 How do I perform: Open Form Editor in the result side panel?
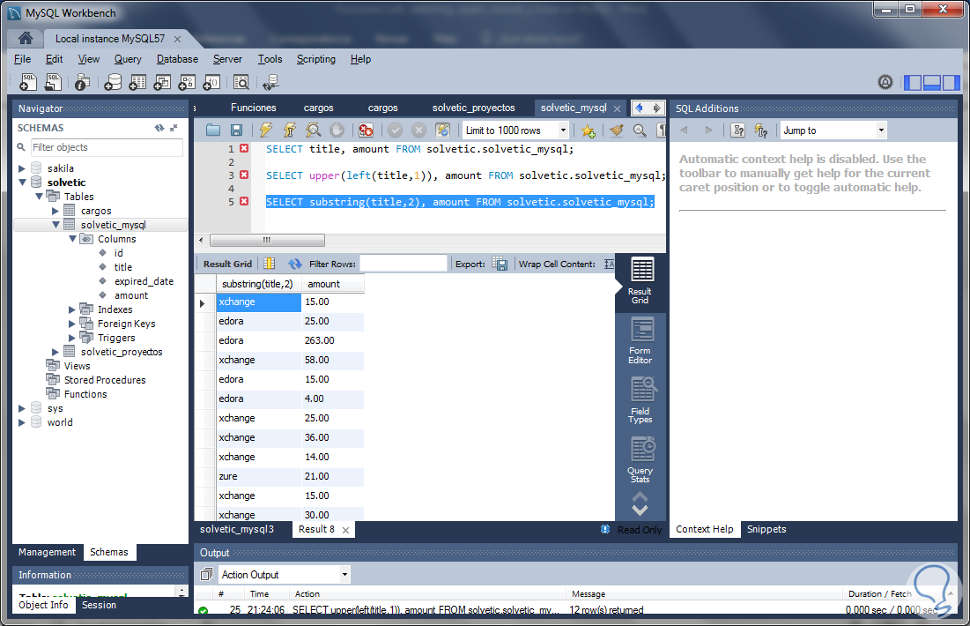pos(640,340)
